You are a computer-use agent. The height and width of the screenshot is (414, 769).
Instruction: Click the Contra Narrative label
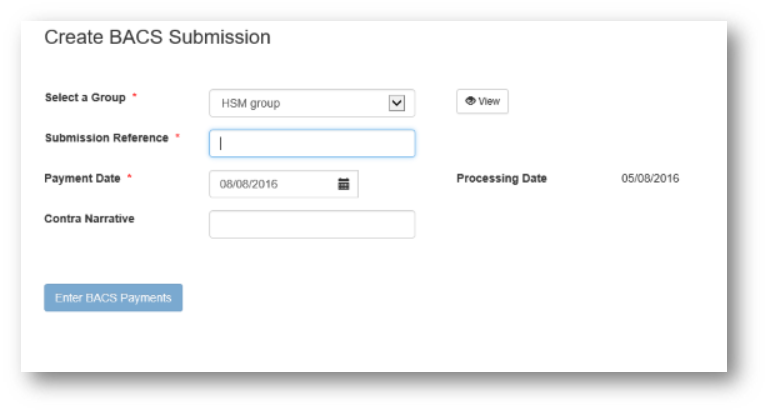pyautogui.click(x=89, y=218)
